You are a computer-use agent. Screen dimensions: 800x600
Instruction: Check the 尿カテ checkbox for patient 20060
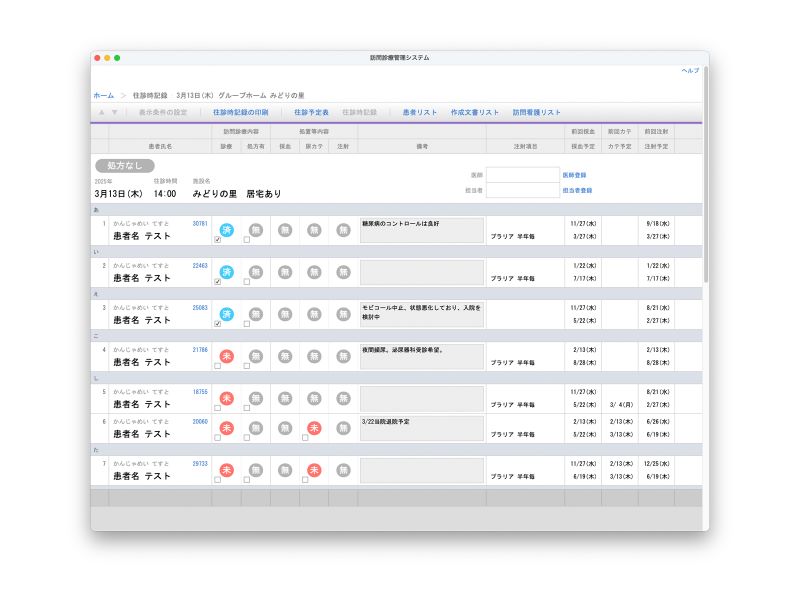pos(305,438)
